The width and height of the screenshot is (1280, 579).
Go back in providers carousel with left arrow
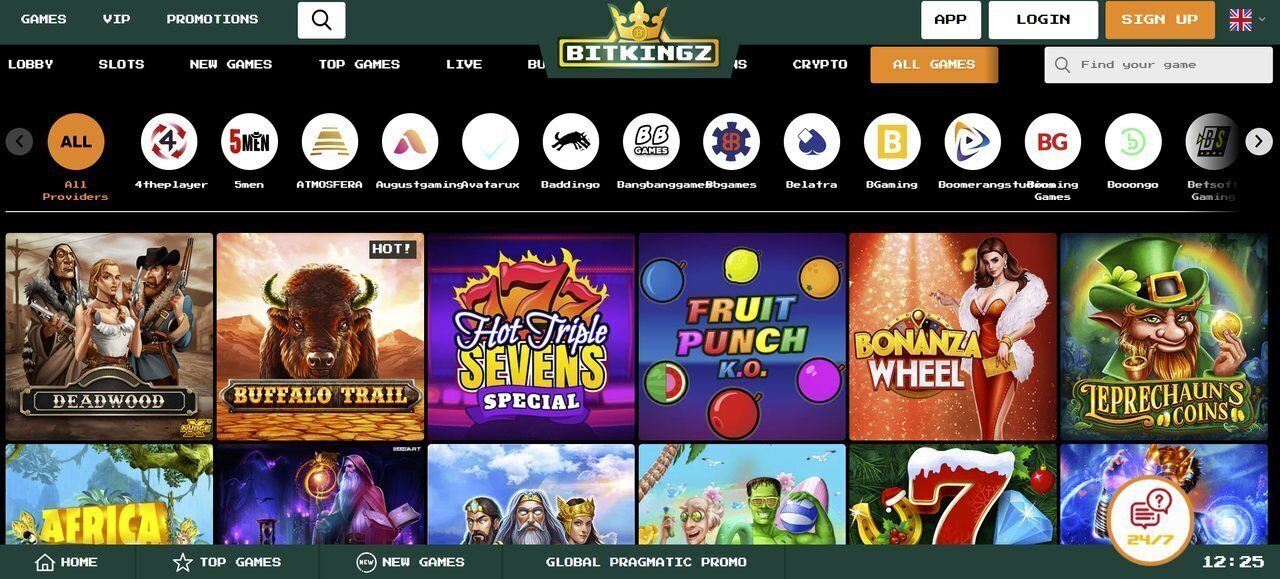(19, 141)
